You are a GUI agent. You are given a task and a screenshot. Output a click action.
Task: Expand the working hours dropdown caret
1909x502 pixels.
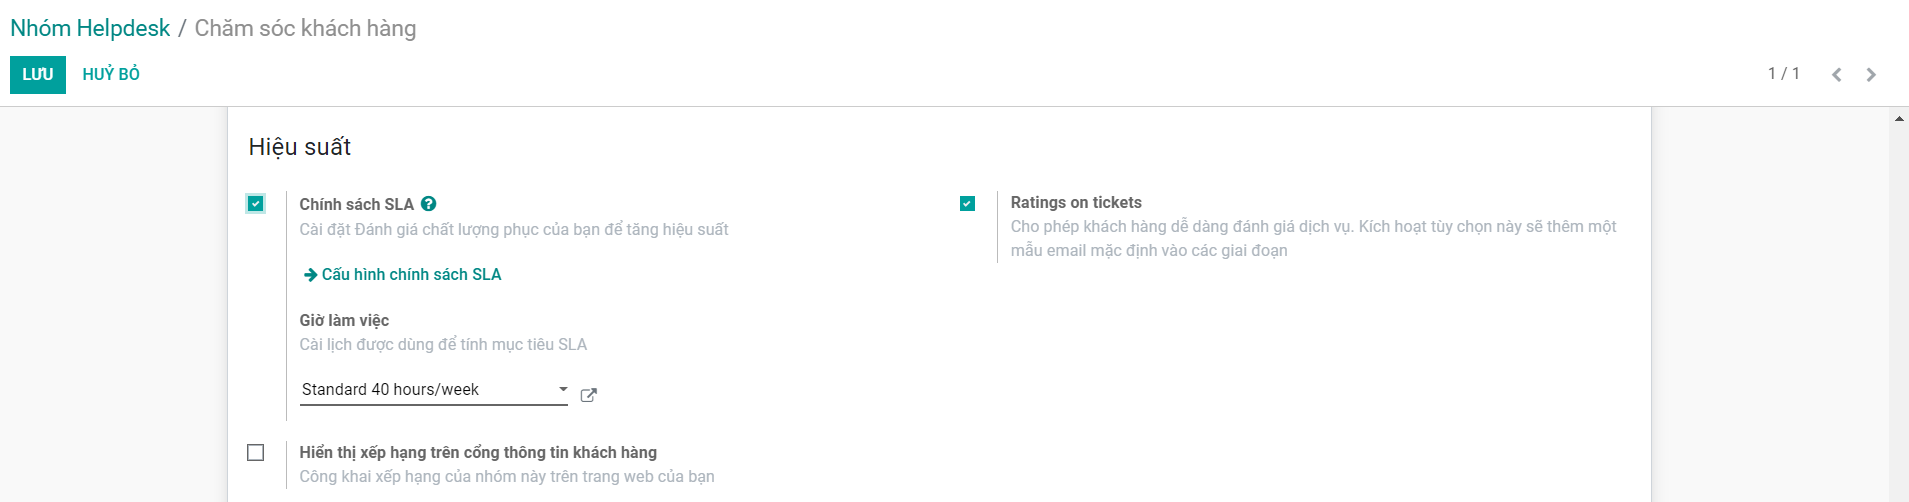click(563, 389)
